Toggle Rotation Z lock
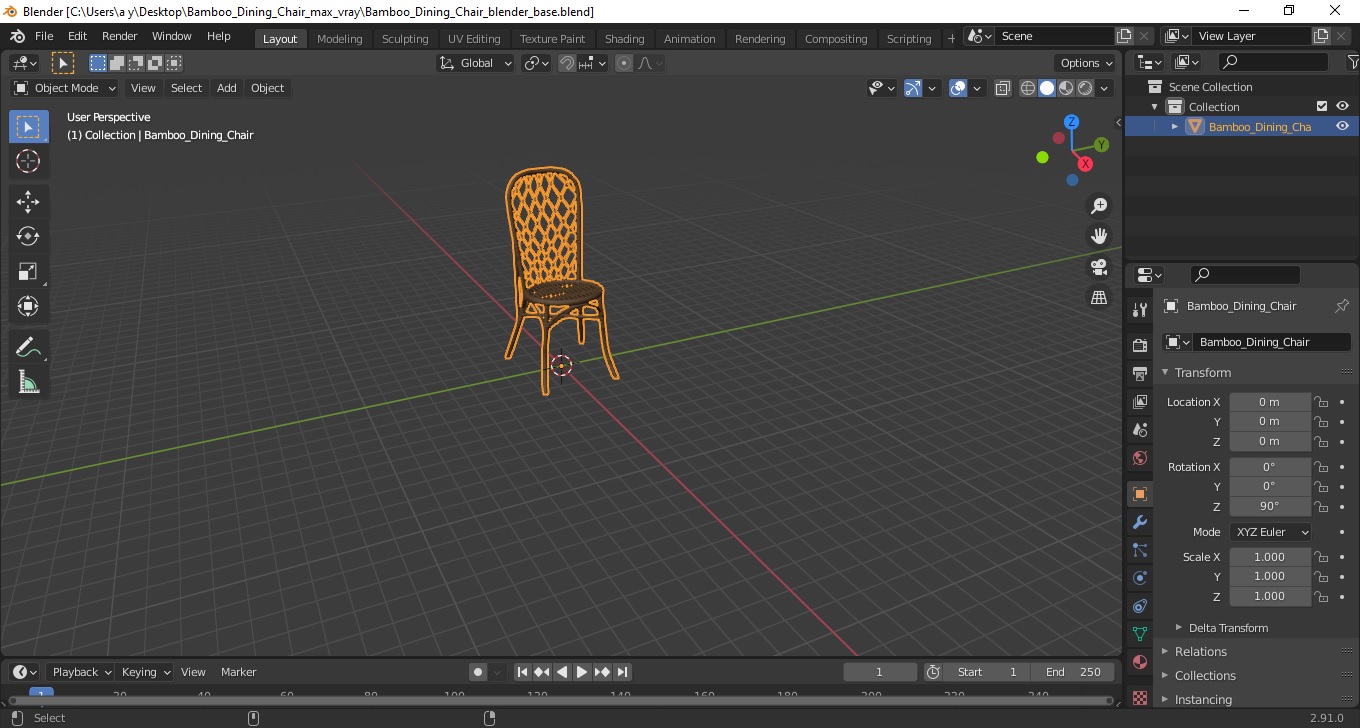Image resolution: width=1360 pixels, height=728 pixels. coord(1321,506)
